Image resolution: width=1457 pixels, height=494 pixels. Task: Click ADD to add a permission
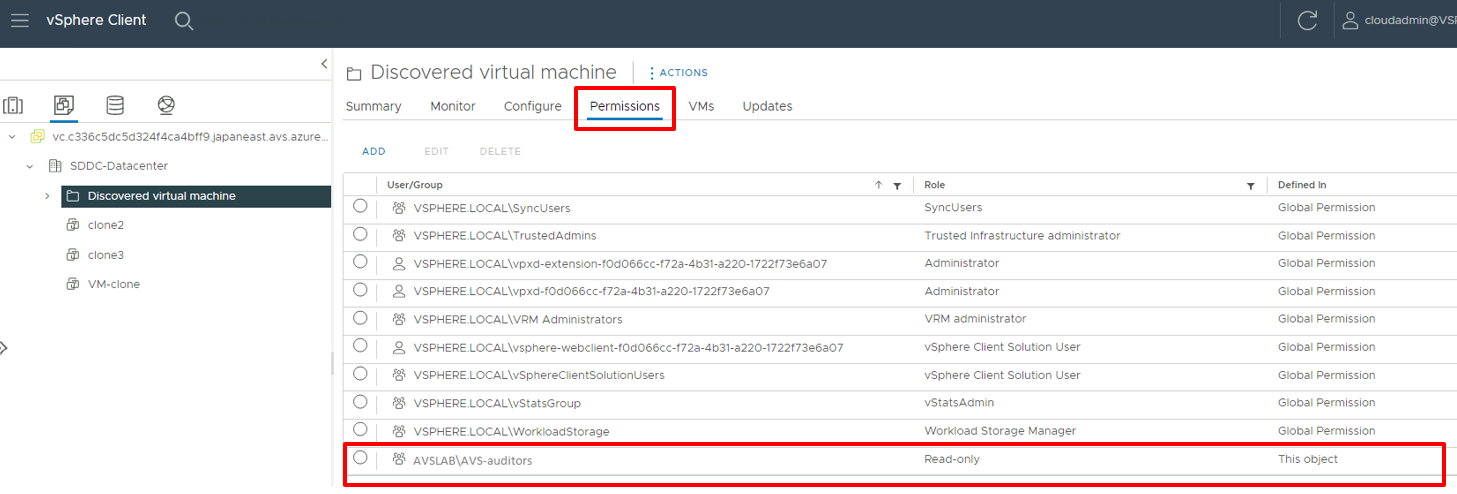374,152
